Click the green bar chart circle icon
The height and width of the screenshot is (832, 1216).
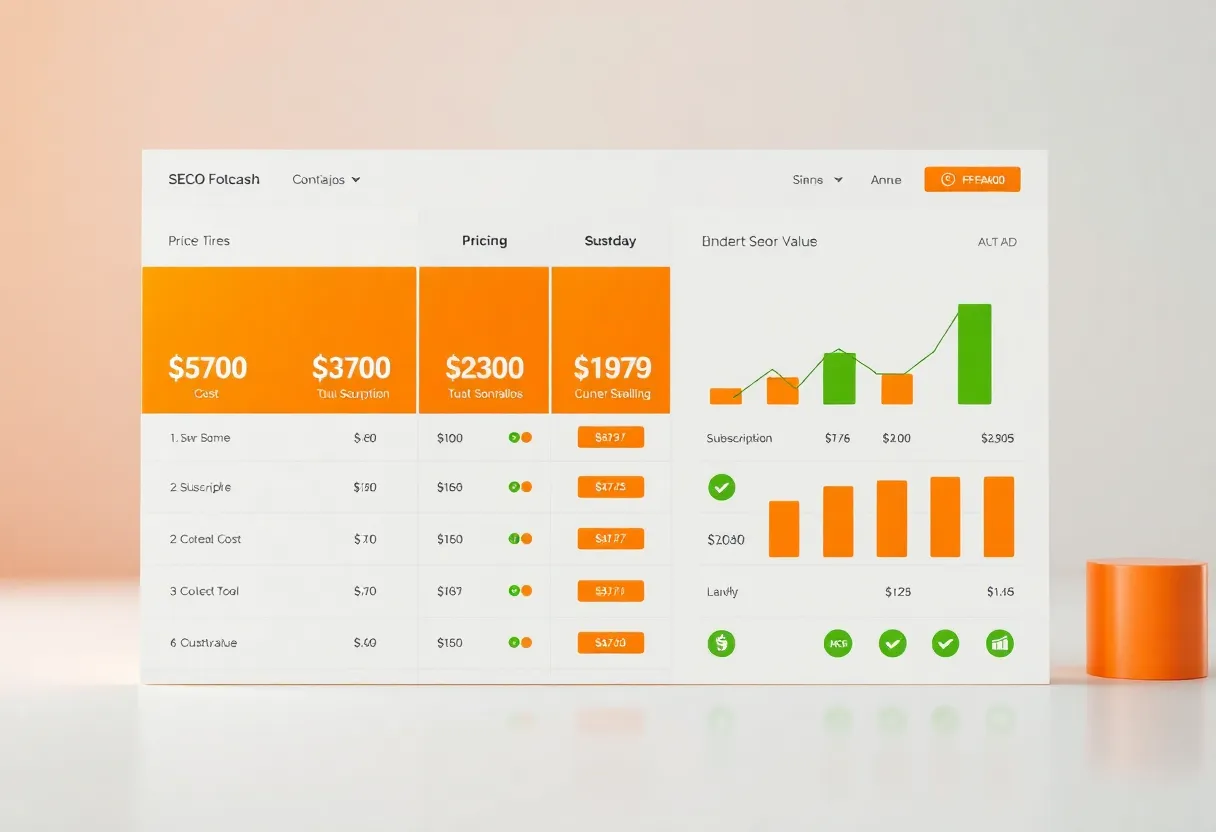tap(999, 643)
